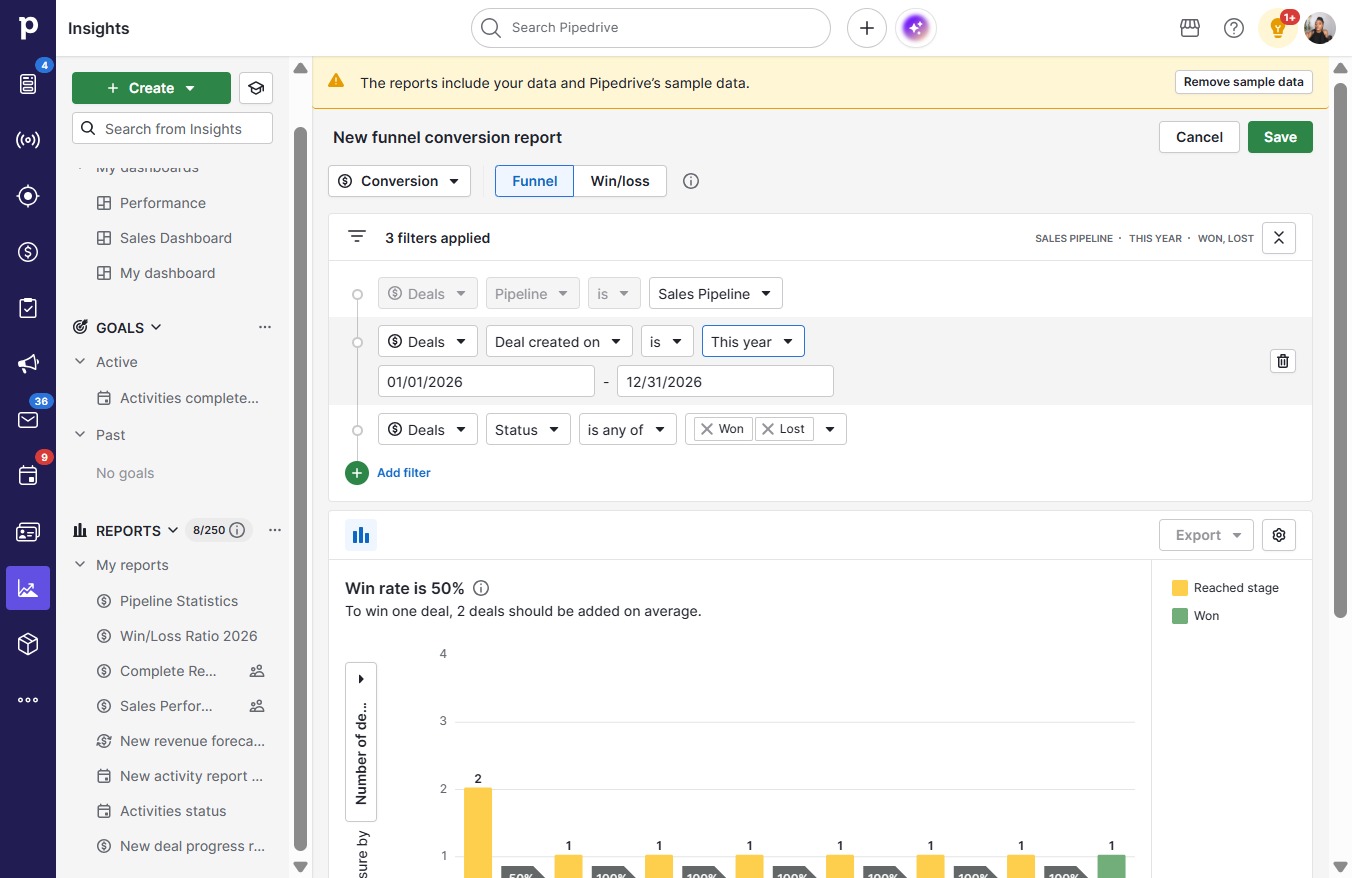The width and height of the screenshot is (1352, 878).
Task: Open the Deals dollar icon in sidebar
Action: pos(28,252)
